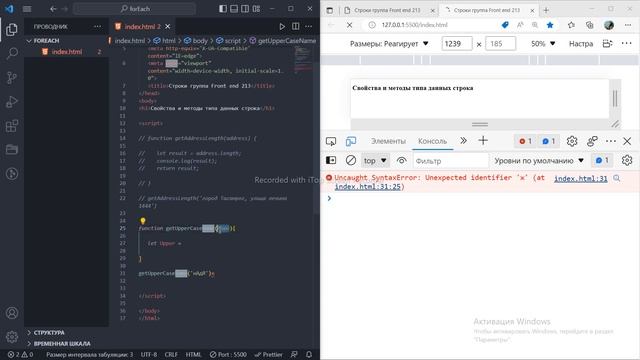Toggle live expression eye icon
Viewport: 640px width, 360px height.
[x=402, y=160]
